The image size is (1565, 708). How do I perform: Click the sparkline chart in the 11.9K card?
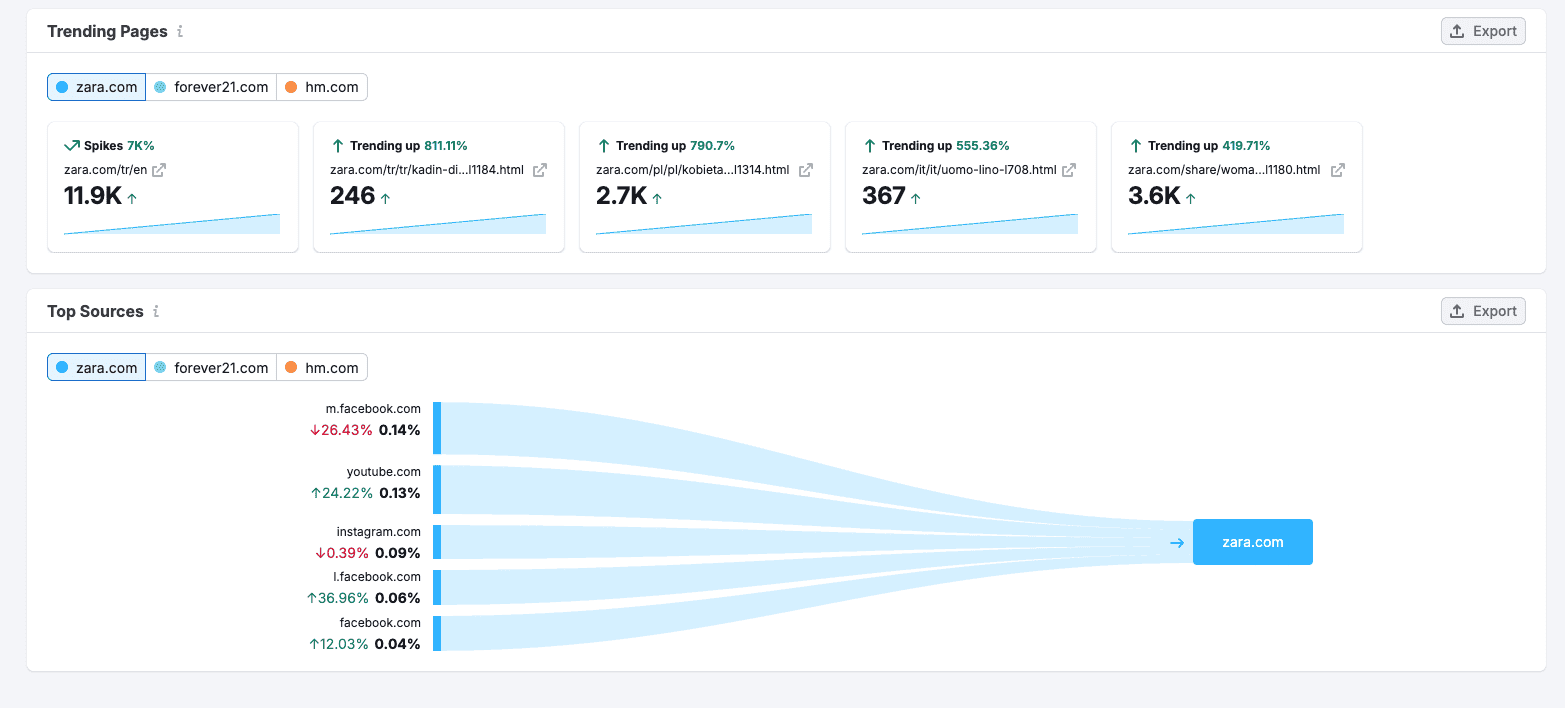click(172, 224)
